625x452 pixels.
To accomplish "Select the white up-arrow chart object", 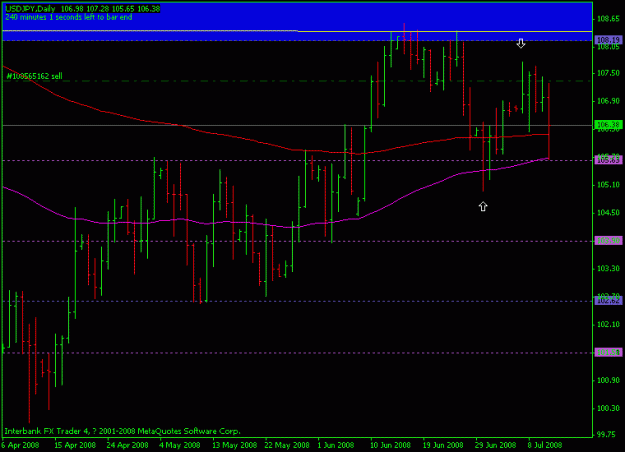I will pos(483,206).
